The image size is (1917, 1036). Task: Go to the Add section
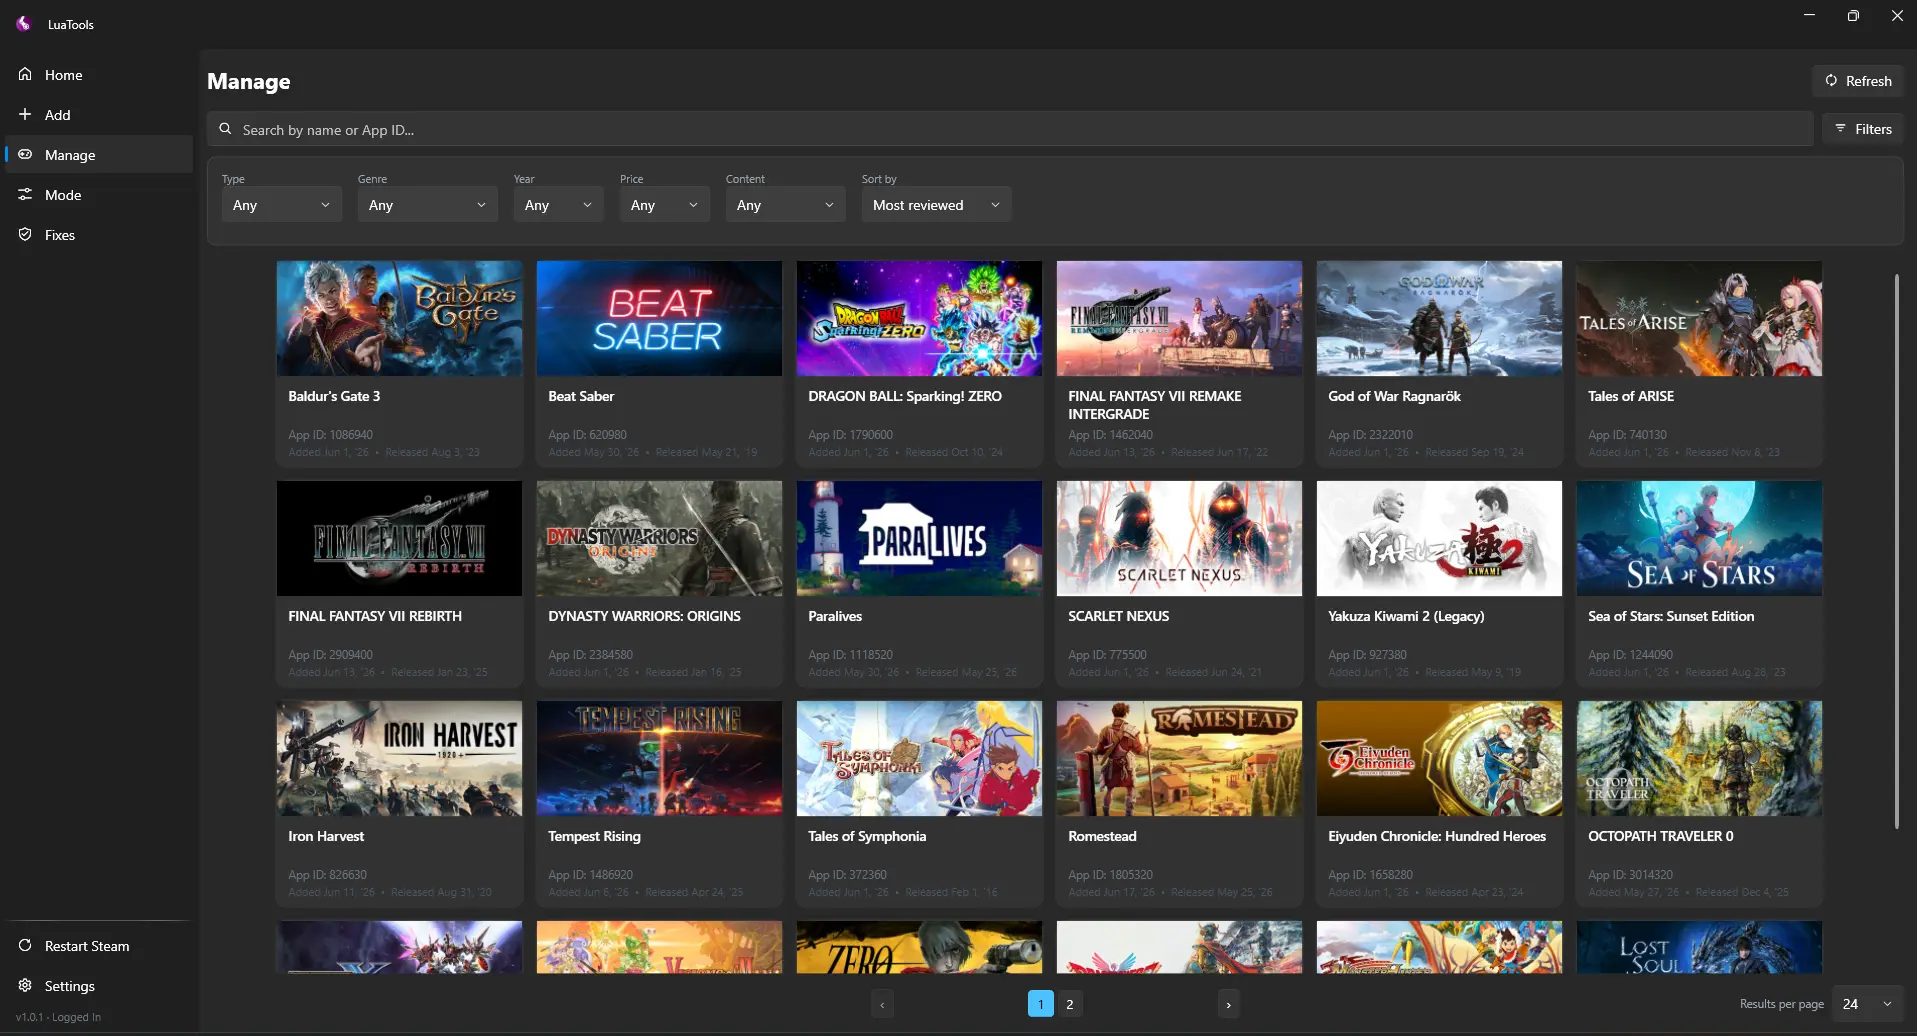click(x=98, y=115)
